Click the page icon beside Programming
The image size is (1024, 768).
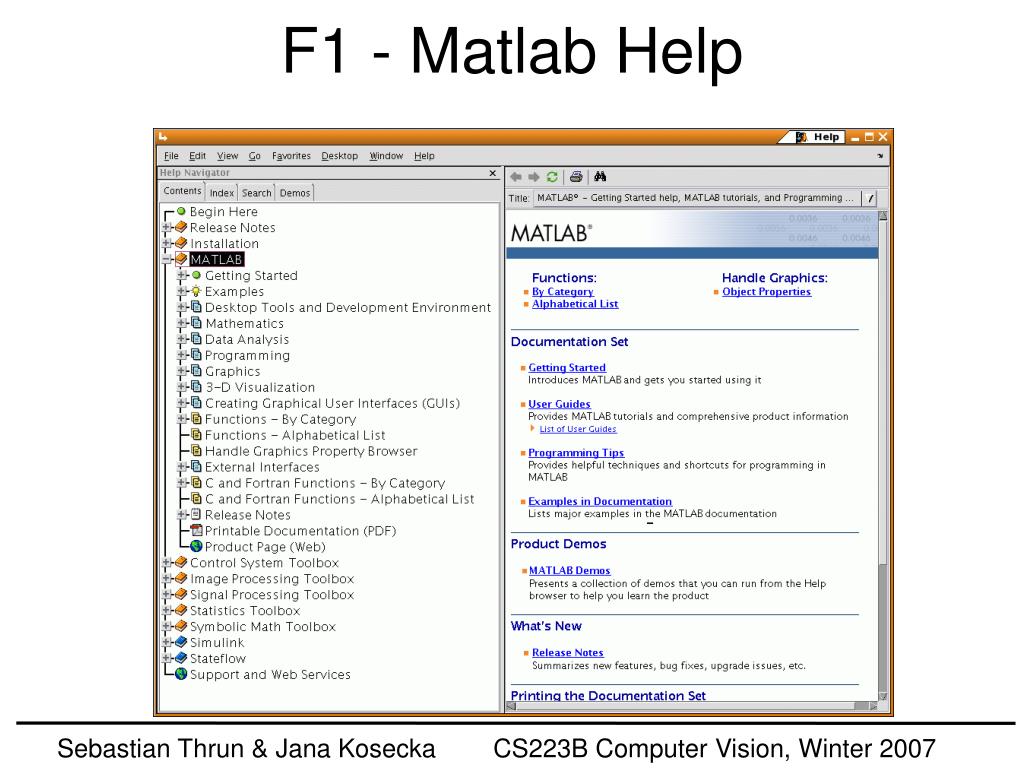[196, 355]
